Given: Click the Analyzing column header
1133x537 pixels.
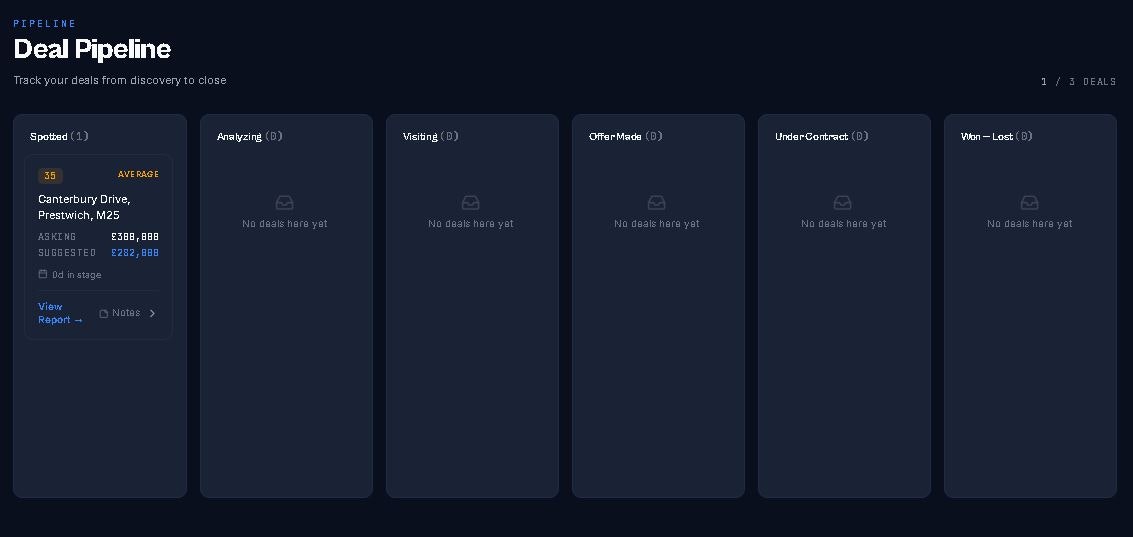Looking at the screenshot, I should tap(250, 136).
